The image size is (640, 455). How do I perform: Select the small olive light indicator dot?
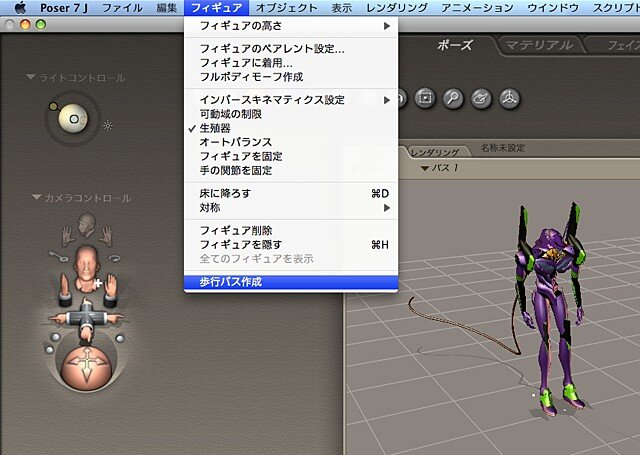[53, 107]
